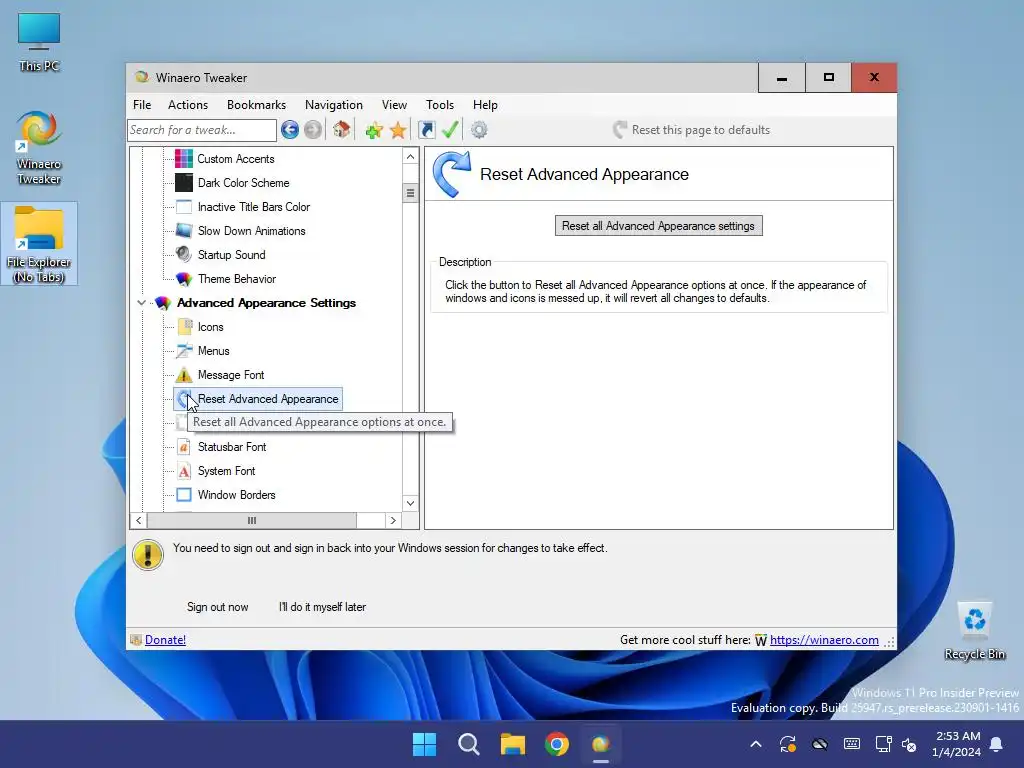Click the Message Font warning icon
The height and width of the screenshot is (768, 1024).
tap(184, 375)
